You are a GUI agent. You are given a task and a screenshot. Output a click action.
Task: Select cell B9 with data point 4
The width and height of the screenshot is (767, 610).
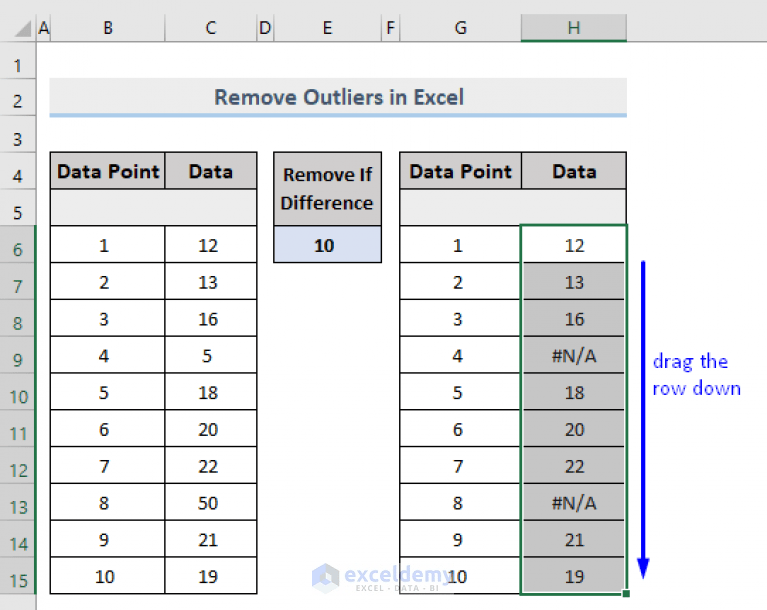[108, 355]
